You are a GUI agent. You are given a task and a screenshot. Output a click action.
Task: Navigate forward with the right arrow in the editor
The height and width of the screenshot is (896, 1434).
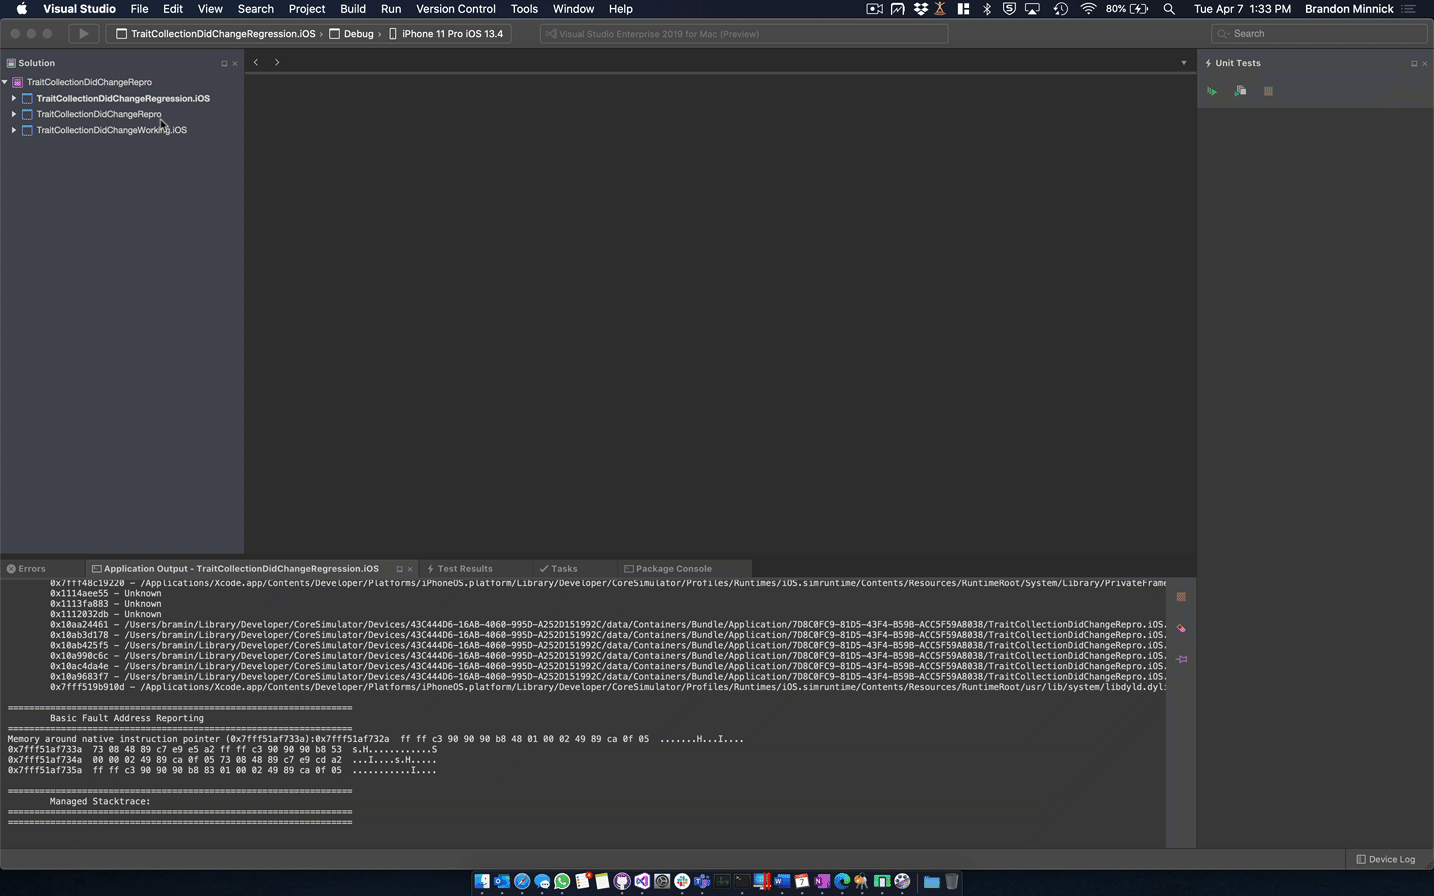click(277, 62)
